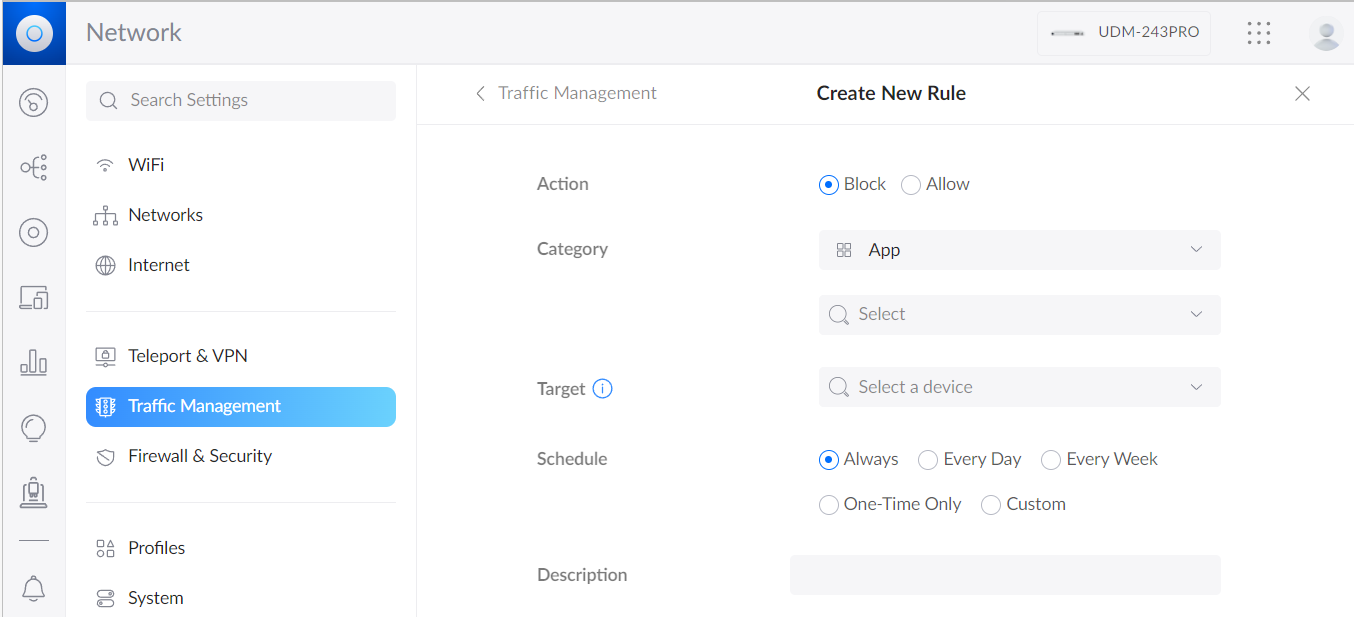The image size is (1354, 617).
Task: Open the user account avatar
Action: 1326,34
